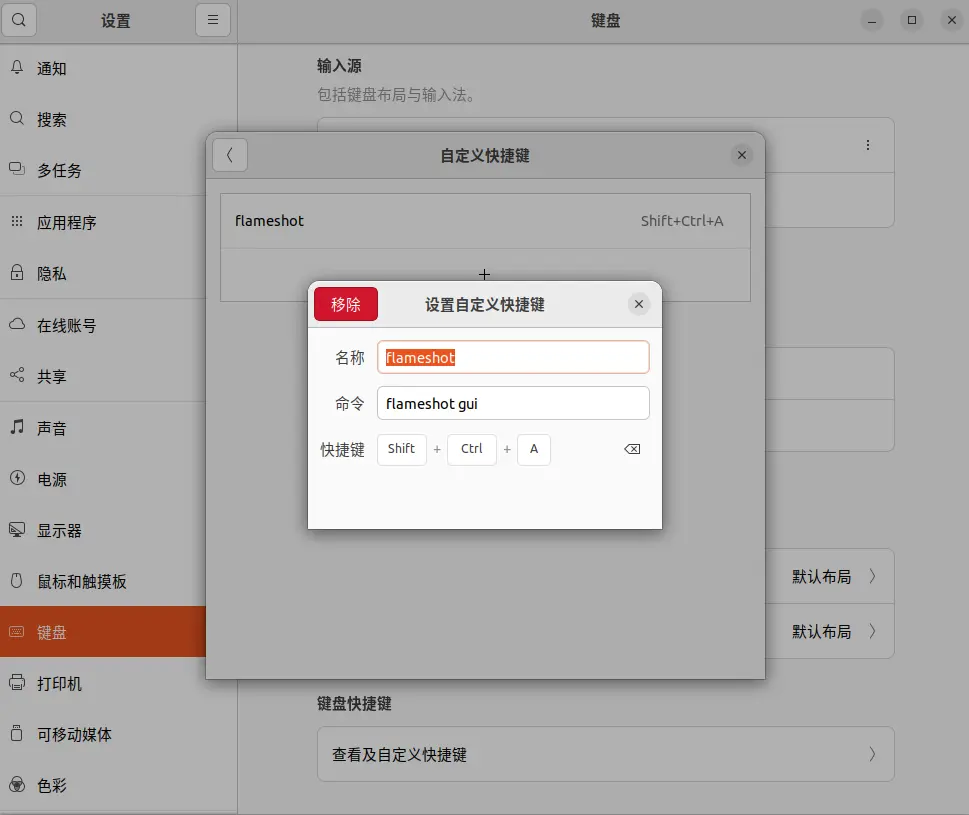This screenshot has width=969, height=815.
Task: Click the 共享 share icon in sidebar
Action: pyautogui.click(x=17, y=375)
